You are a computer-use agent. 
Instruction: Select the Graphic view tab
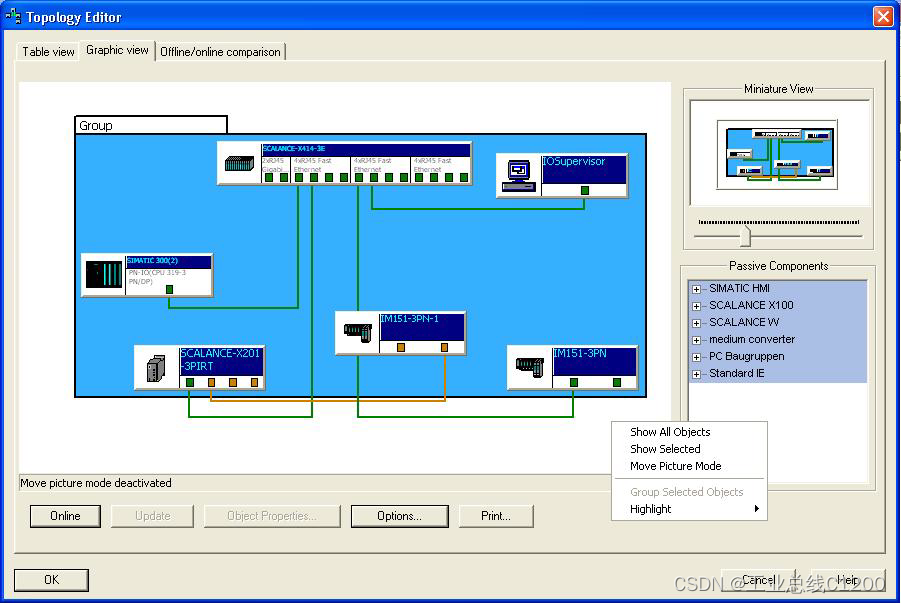coord(117,50)
